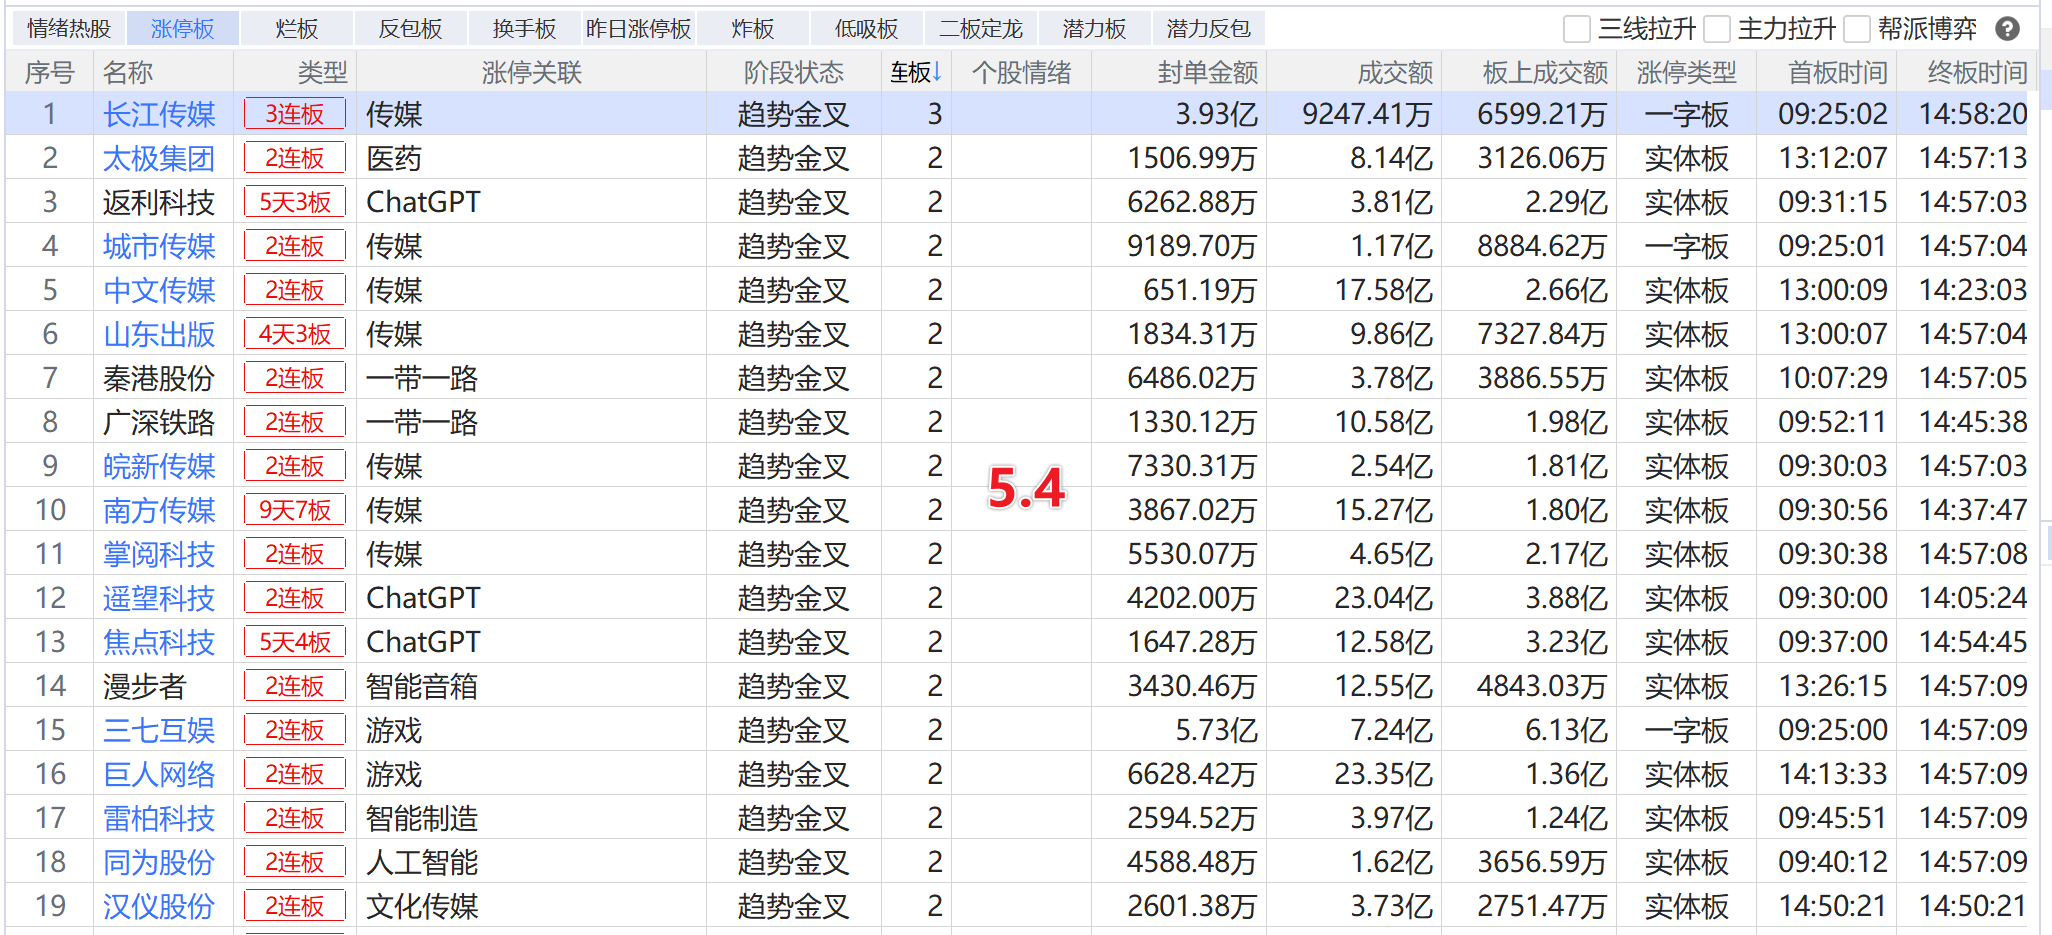The width and height of the screenshot is (2052, 935).
Task: Click the 序号 column header
Action: [50, 72]
